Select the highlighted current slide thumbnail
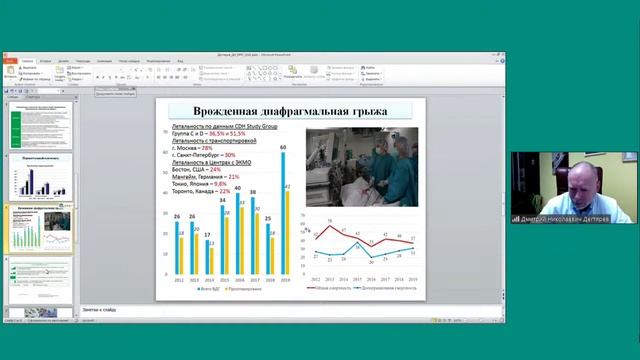Viewport: 640px width, 360px height. (41, 229)
